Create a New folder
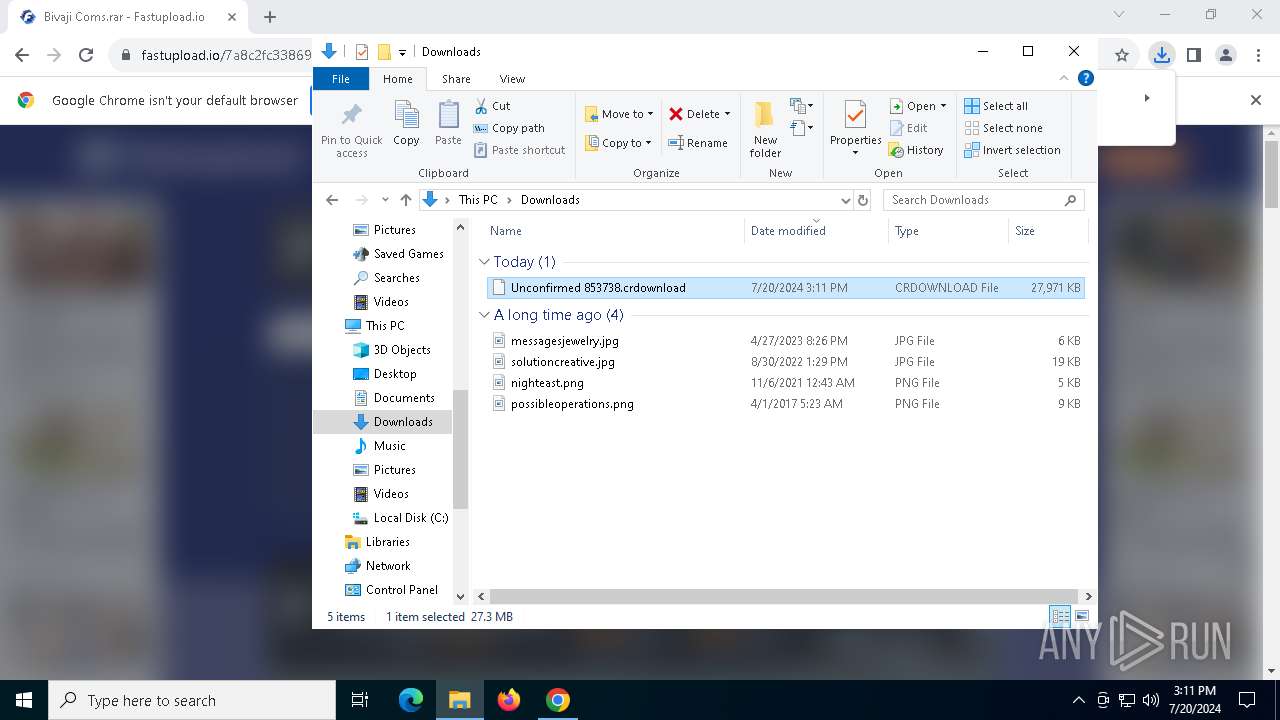Image resolution: width=1280 pixels, height=720 pixels. tap(765, 129)
